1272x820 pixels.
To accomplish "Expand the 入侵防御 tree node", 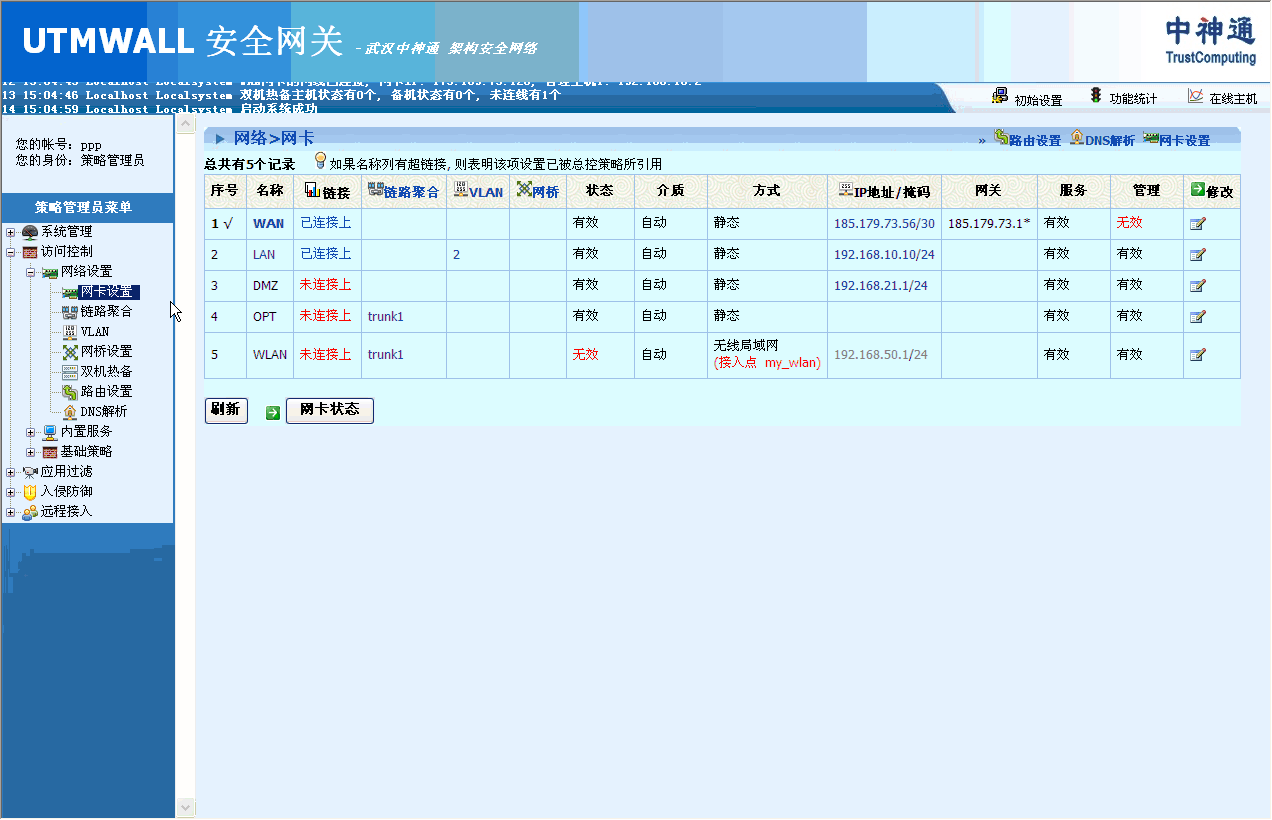I will click(x=11, y=492).
